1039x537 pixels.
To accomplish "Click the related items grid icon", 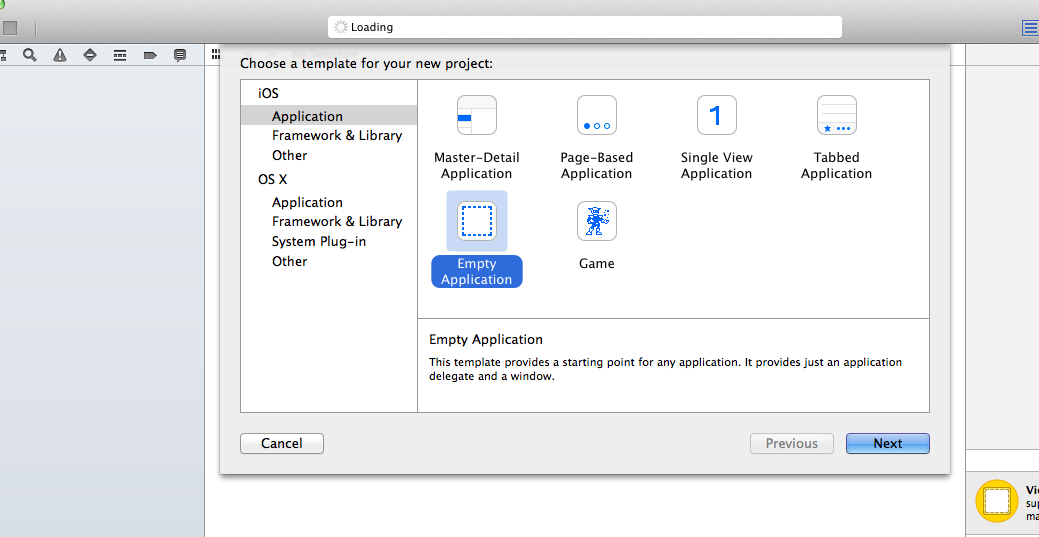I will point(216,54).
